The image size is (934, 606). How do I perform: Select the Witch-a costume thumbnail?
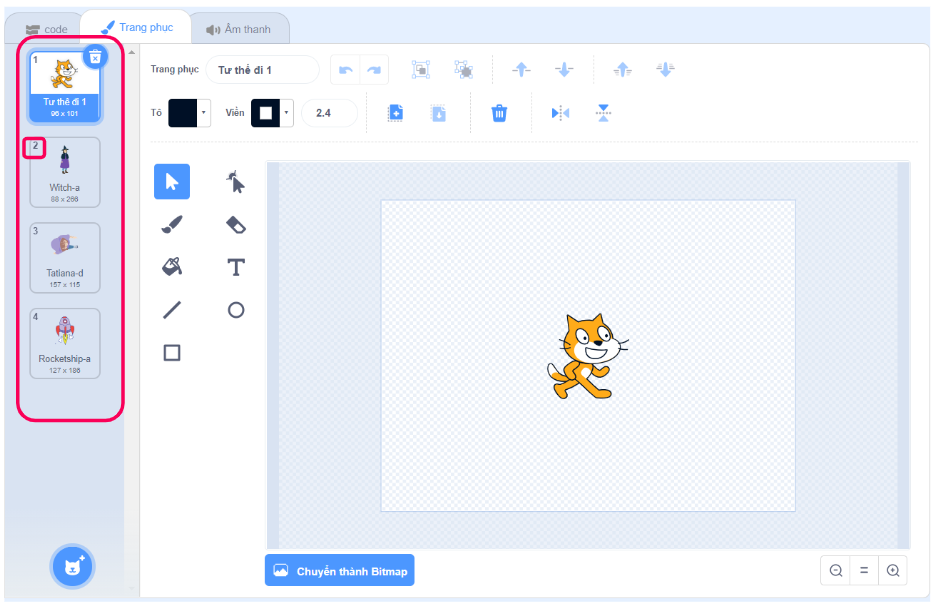(65, 173)
